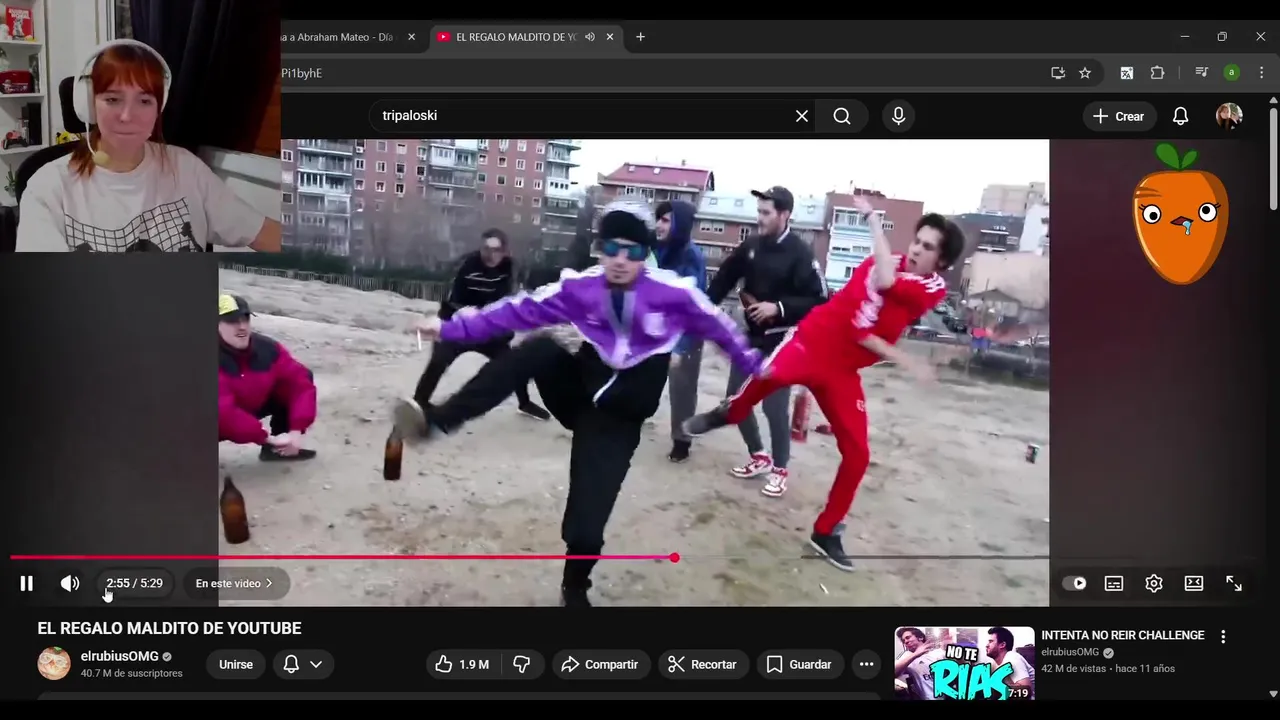Click the page vertical scrollbar
1280x720 pixels.
pos(1273,160)
